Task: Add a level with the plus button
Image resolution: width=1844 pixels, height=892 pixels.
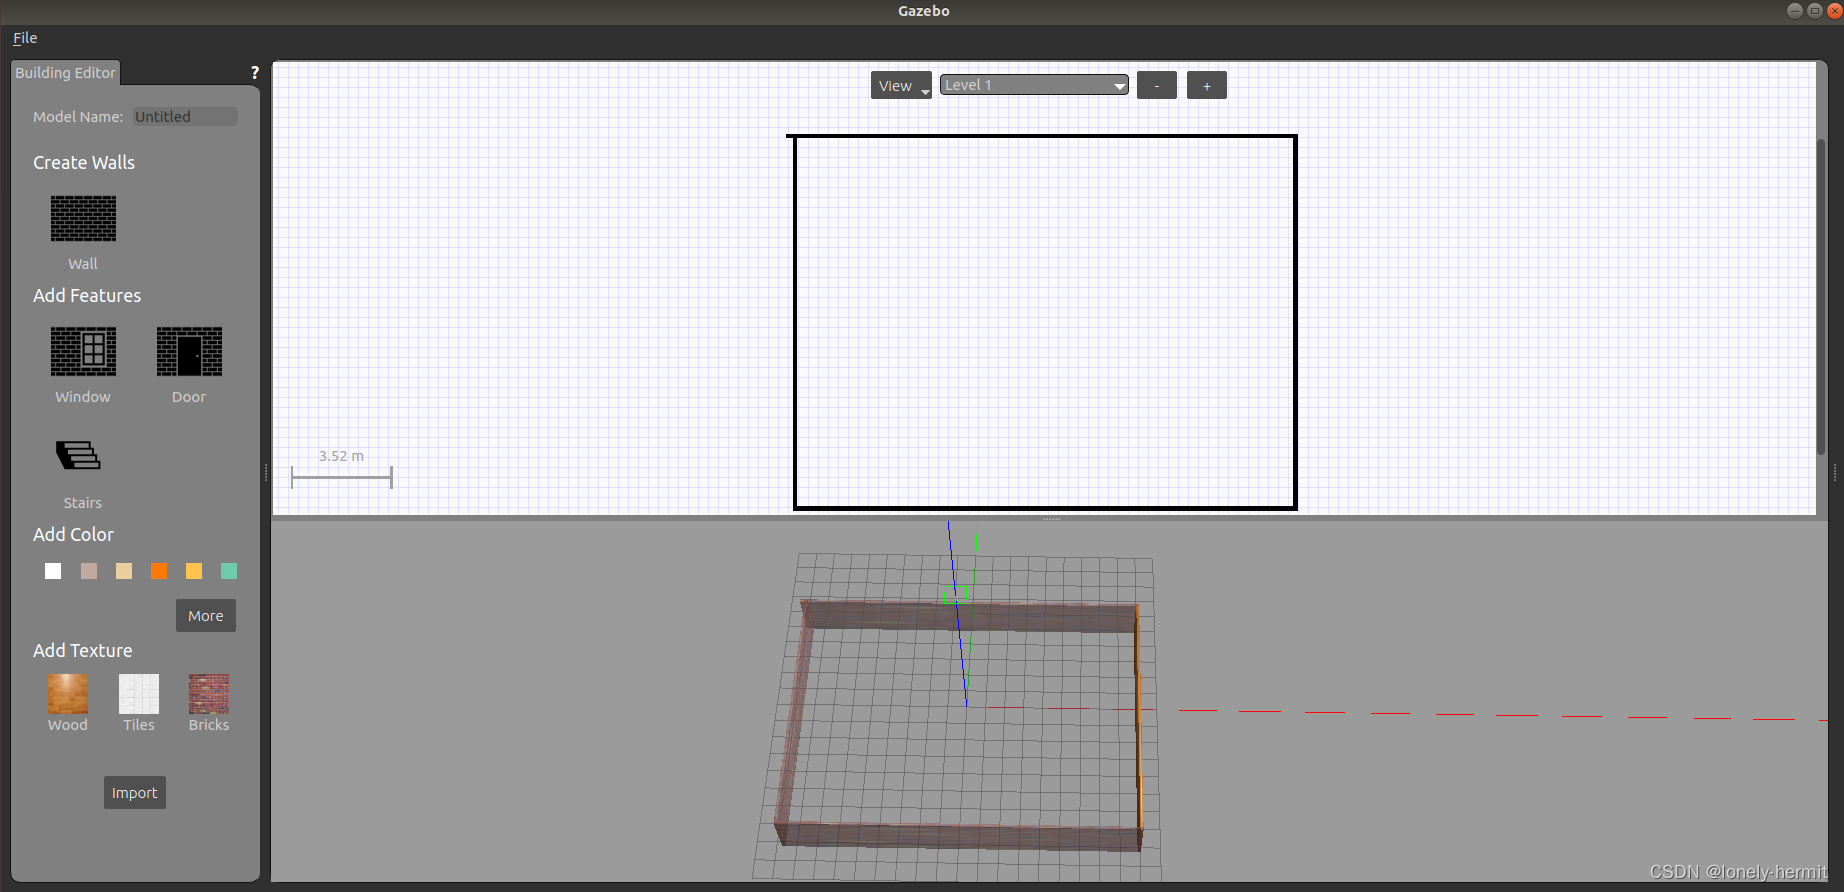Action: click(1207, 85)
